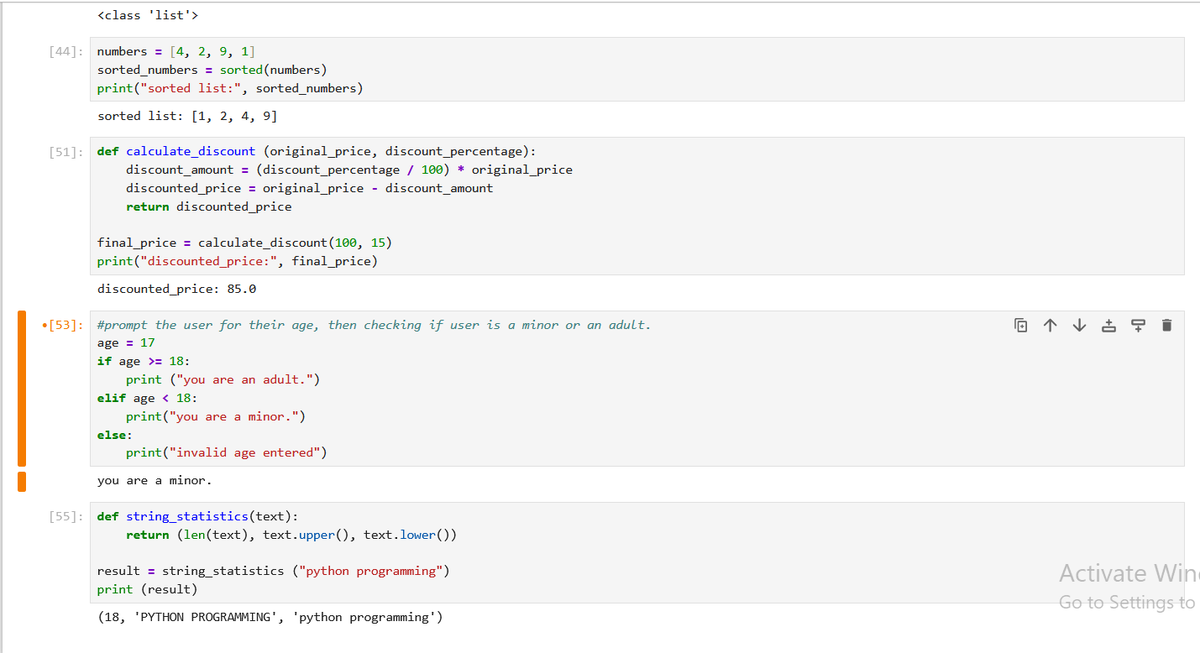Select the cell 55 prompt label
The width and height of the screenshot is (1200, 653).
[x=67, y=517]
